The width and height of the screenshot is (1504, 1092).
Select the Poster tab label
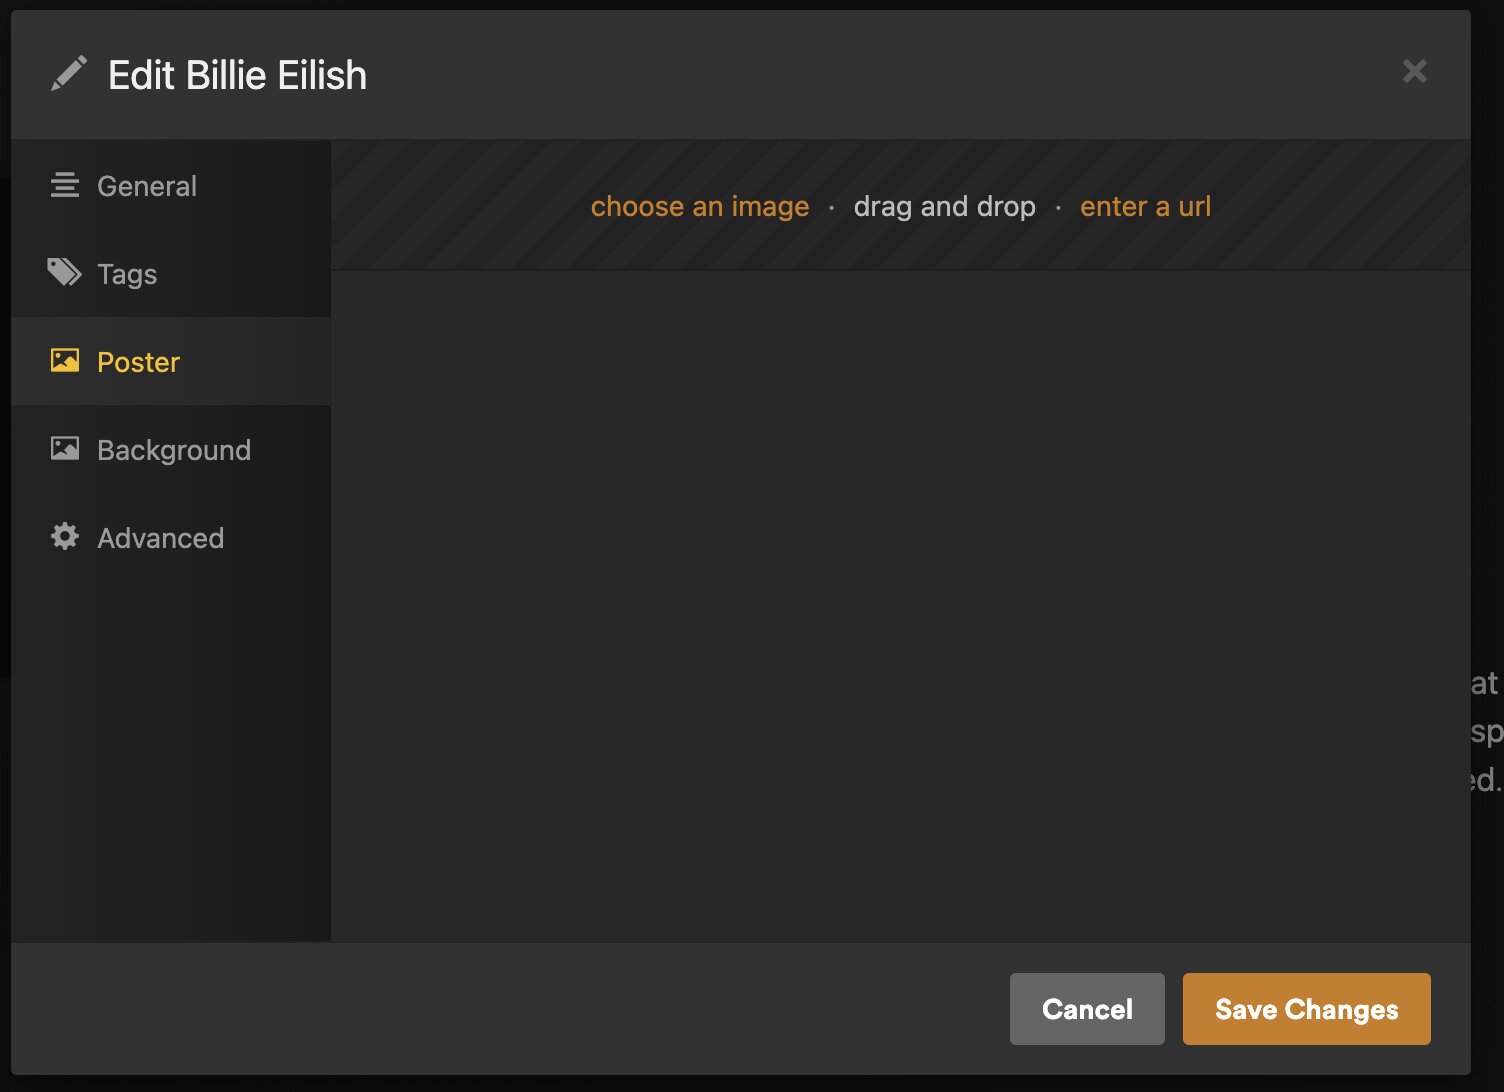(x=138, y=362)
